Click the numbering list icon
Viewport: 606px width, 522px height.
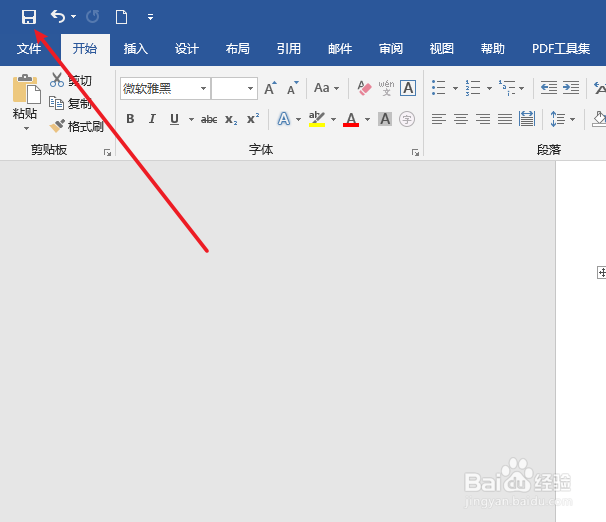473,88
